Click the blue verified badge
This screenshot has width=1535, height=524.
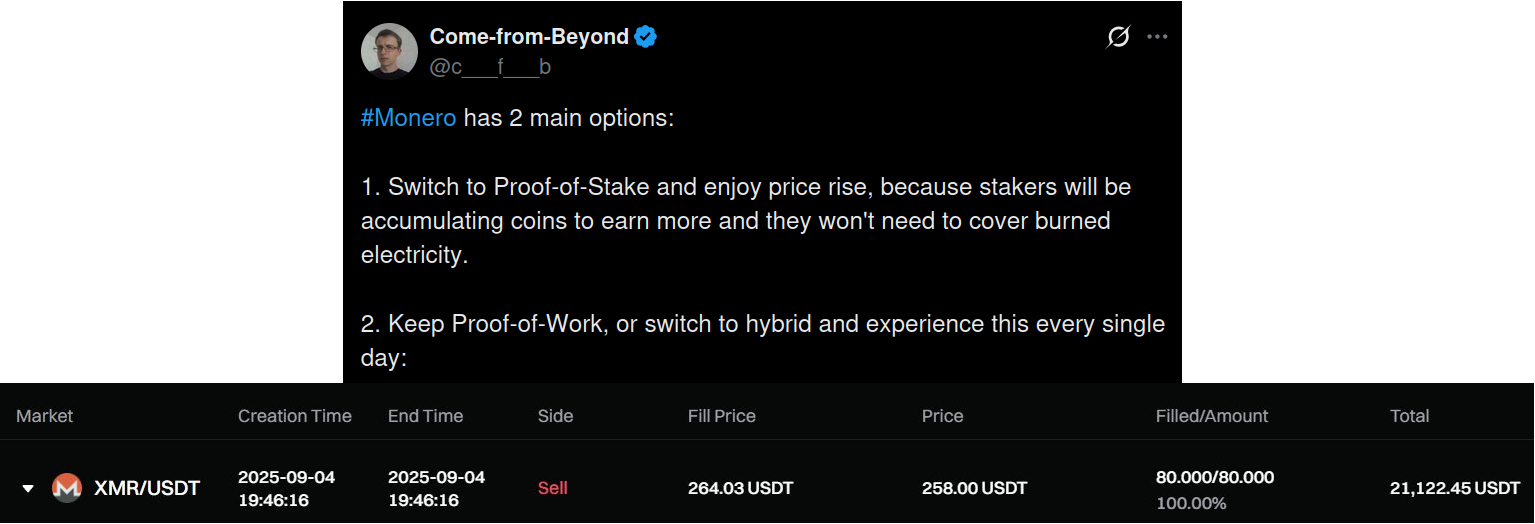pyautogui.click(x=646, y=38)
